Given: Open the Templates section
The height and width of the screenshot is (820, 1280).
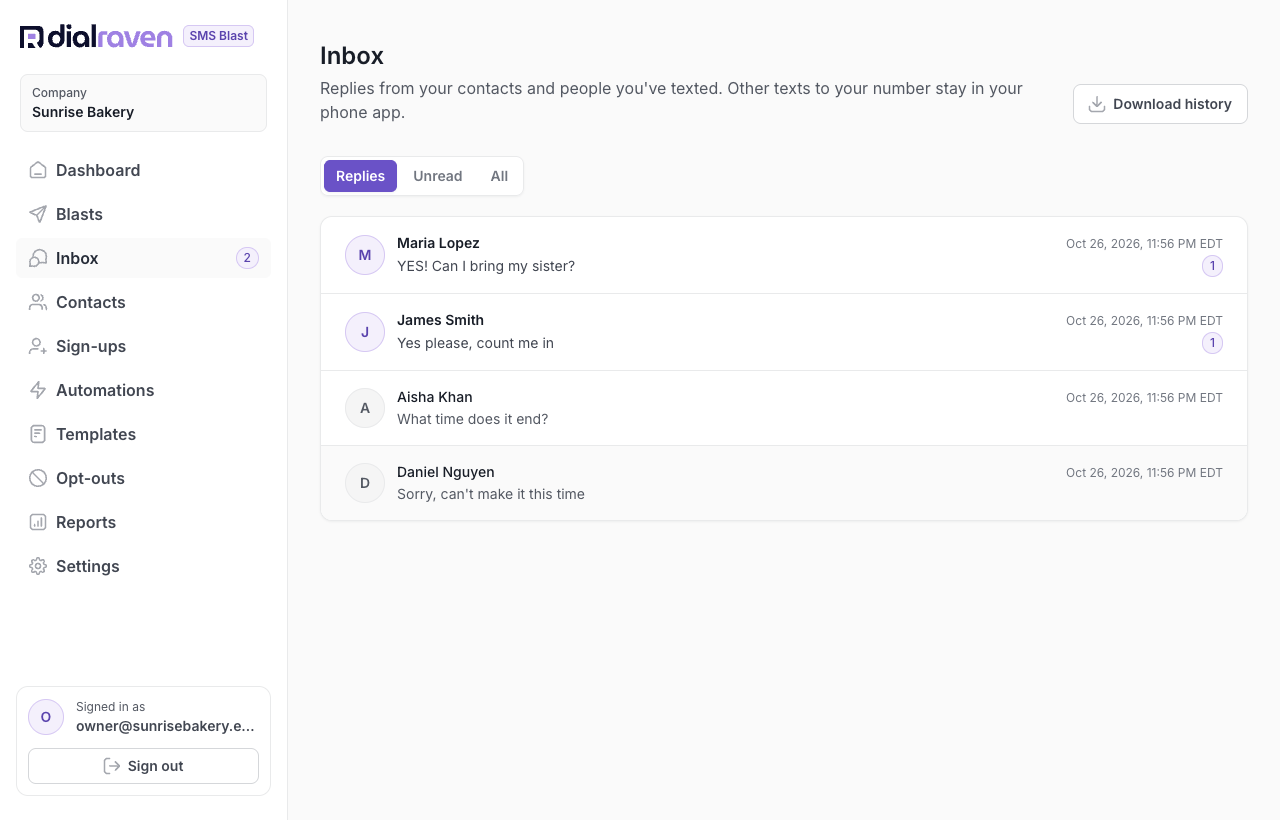Looking at the screenshot, I should [x=143, y=434].
